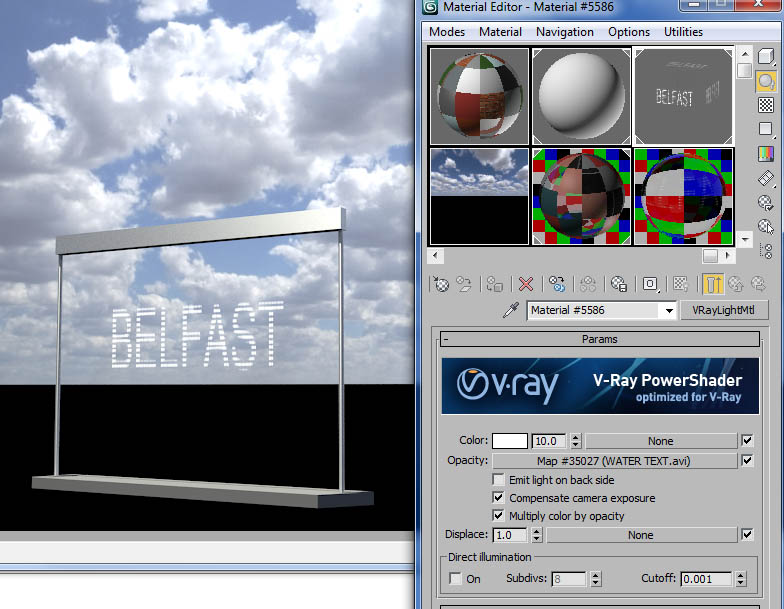Viewport: 784px width, 609px height.
Task: Enable Direct illumination On checkbox
Action: click(x=455, y=578)
